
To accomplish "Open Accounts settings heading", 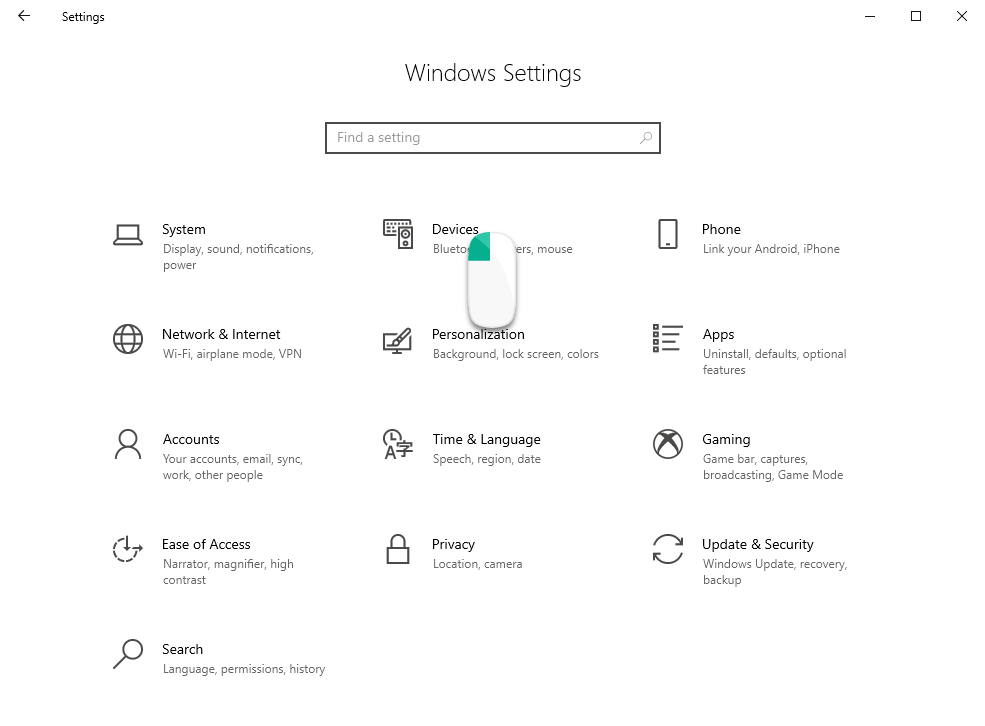I will 191,439.
